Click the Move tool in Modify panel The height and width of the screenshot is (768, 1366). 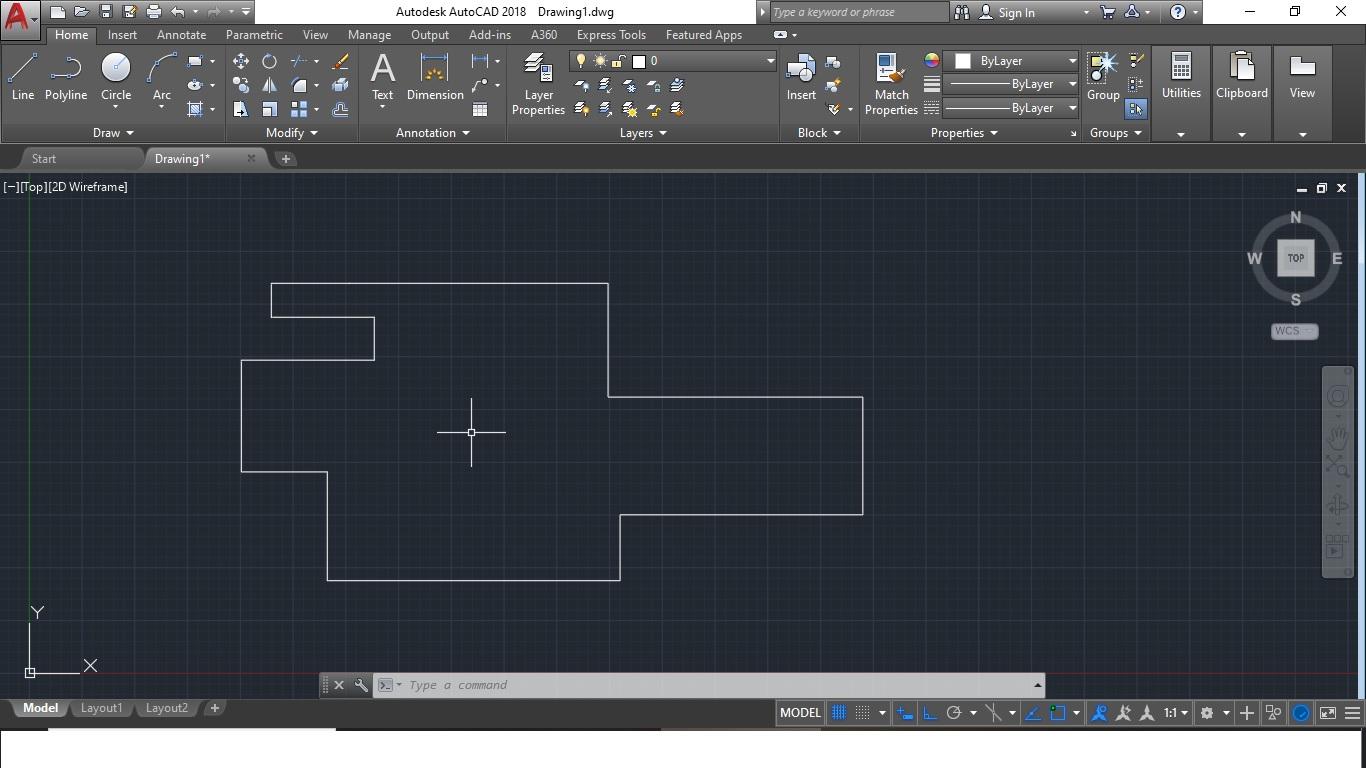point(241,61)
